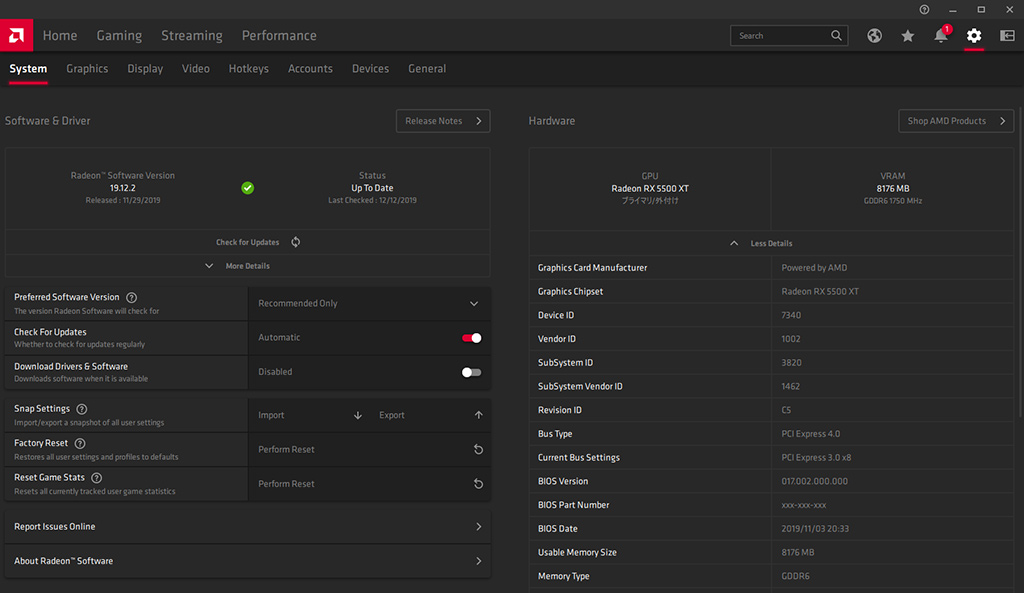Click the Check for Updates refresh icon
Screen dimensions: 1024x593
pyautogui.click(x=296, y=242)
